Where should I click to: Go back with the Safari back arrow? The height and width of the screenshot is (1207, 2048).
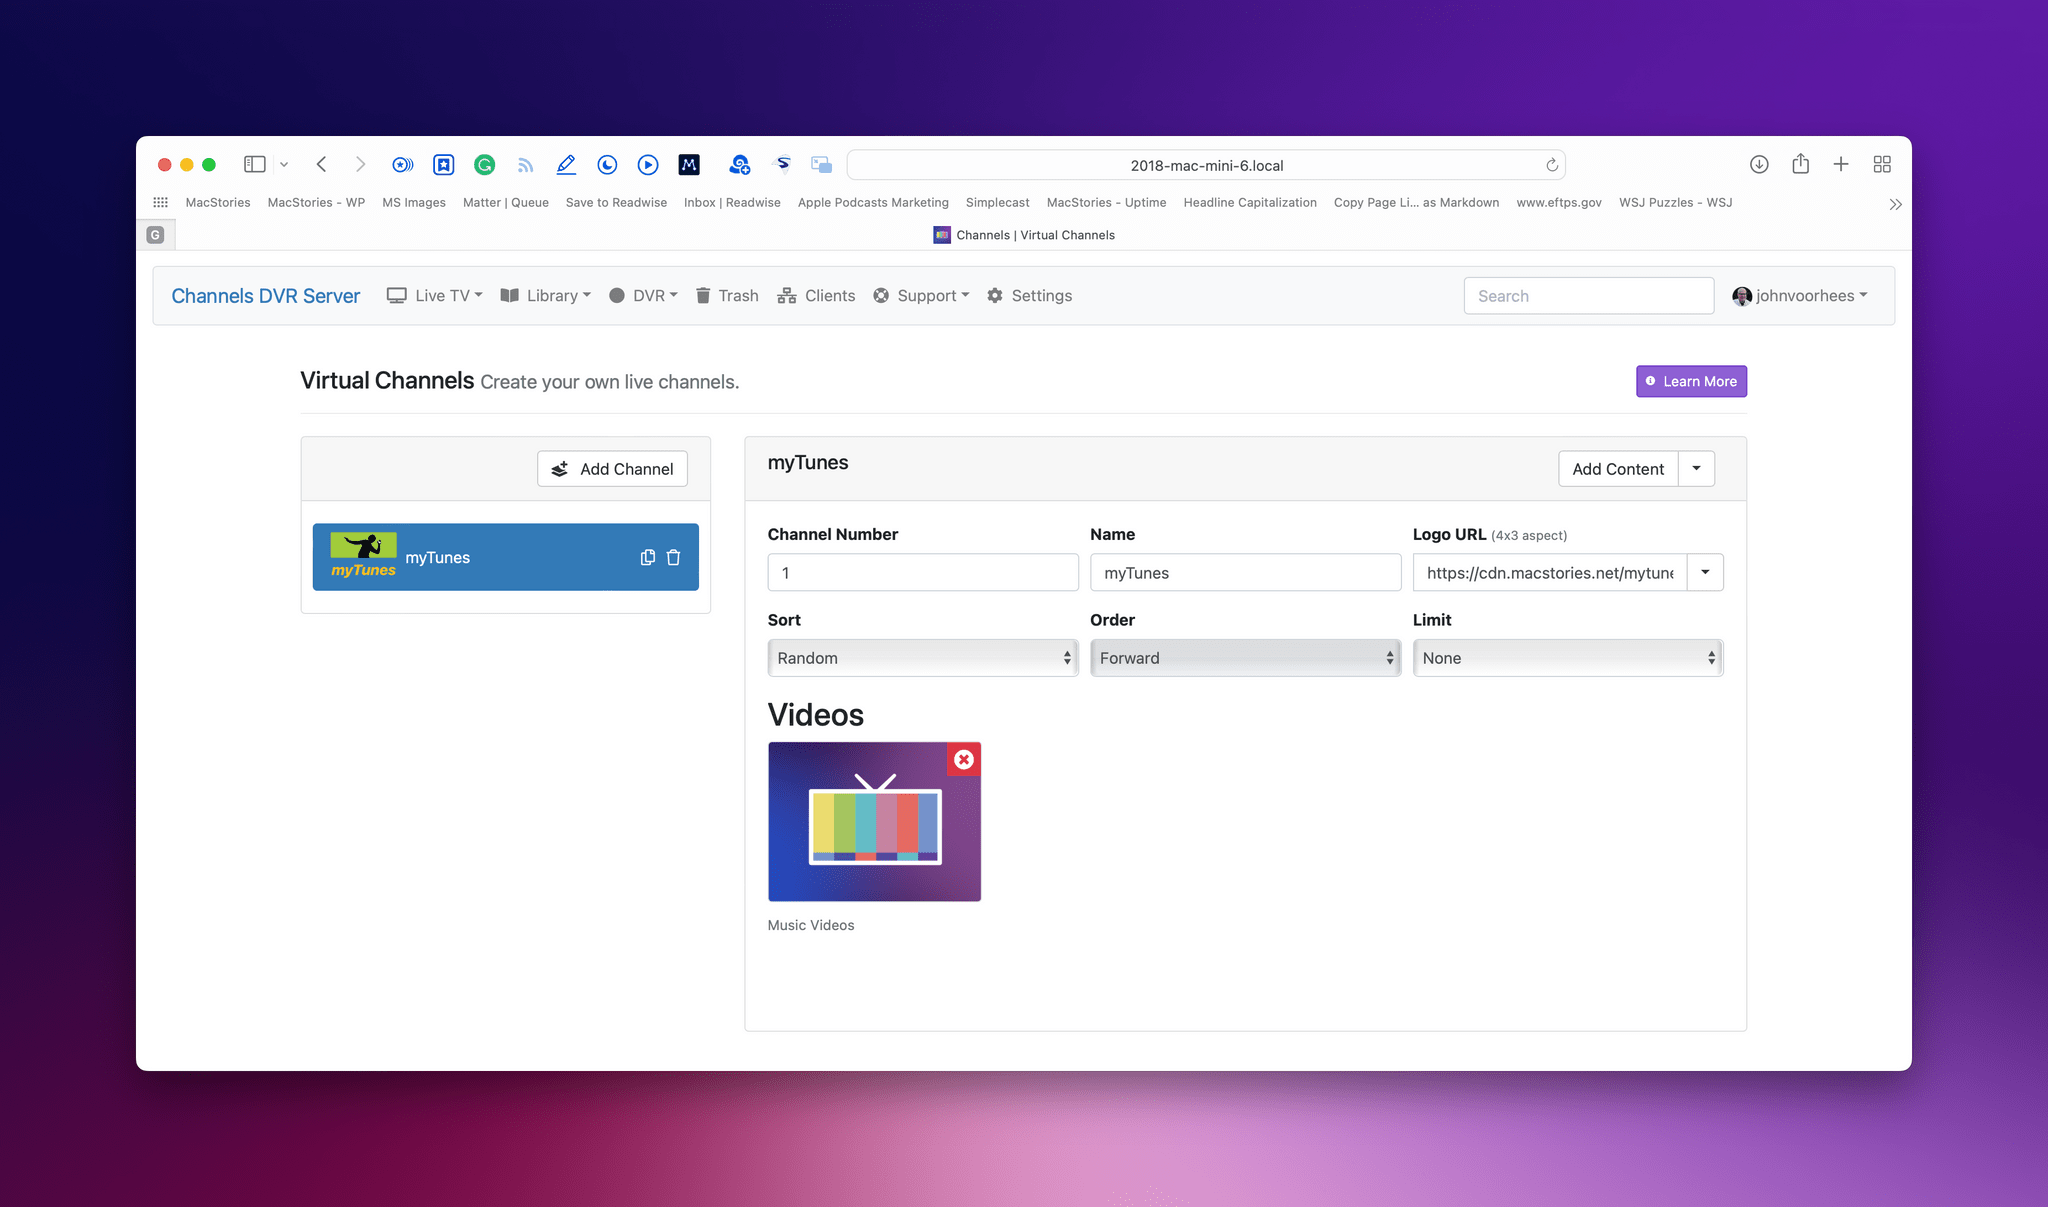point(321,164)
